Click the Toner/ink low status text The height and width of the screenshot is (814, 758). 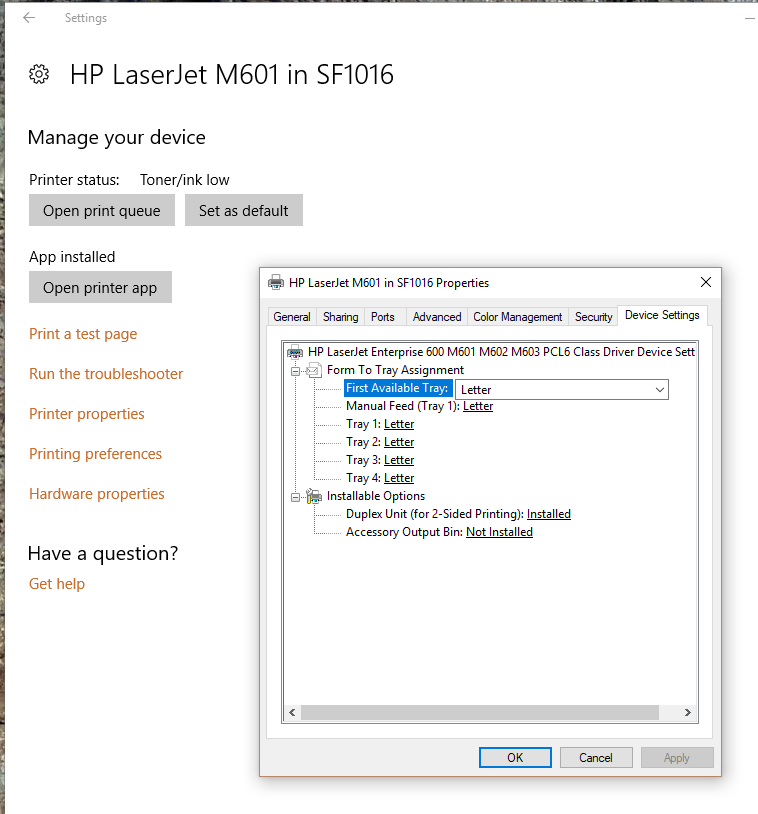coord(184,180)
